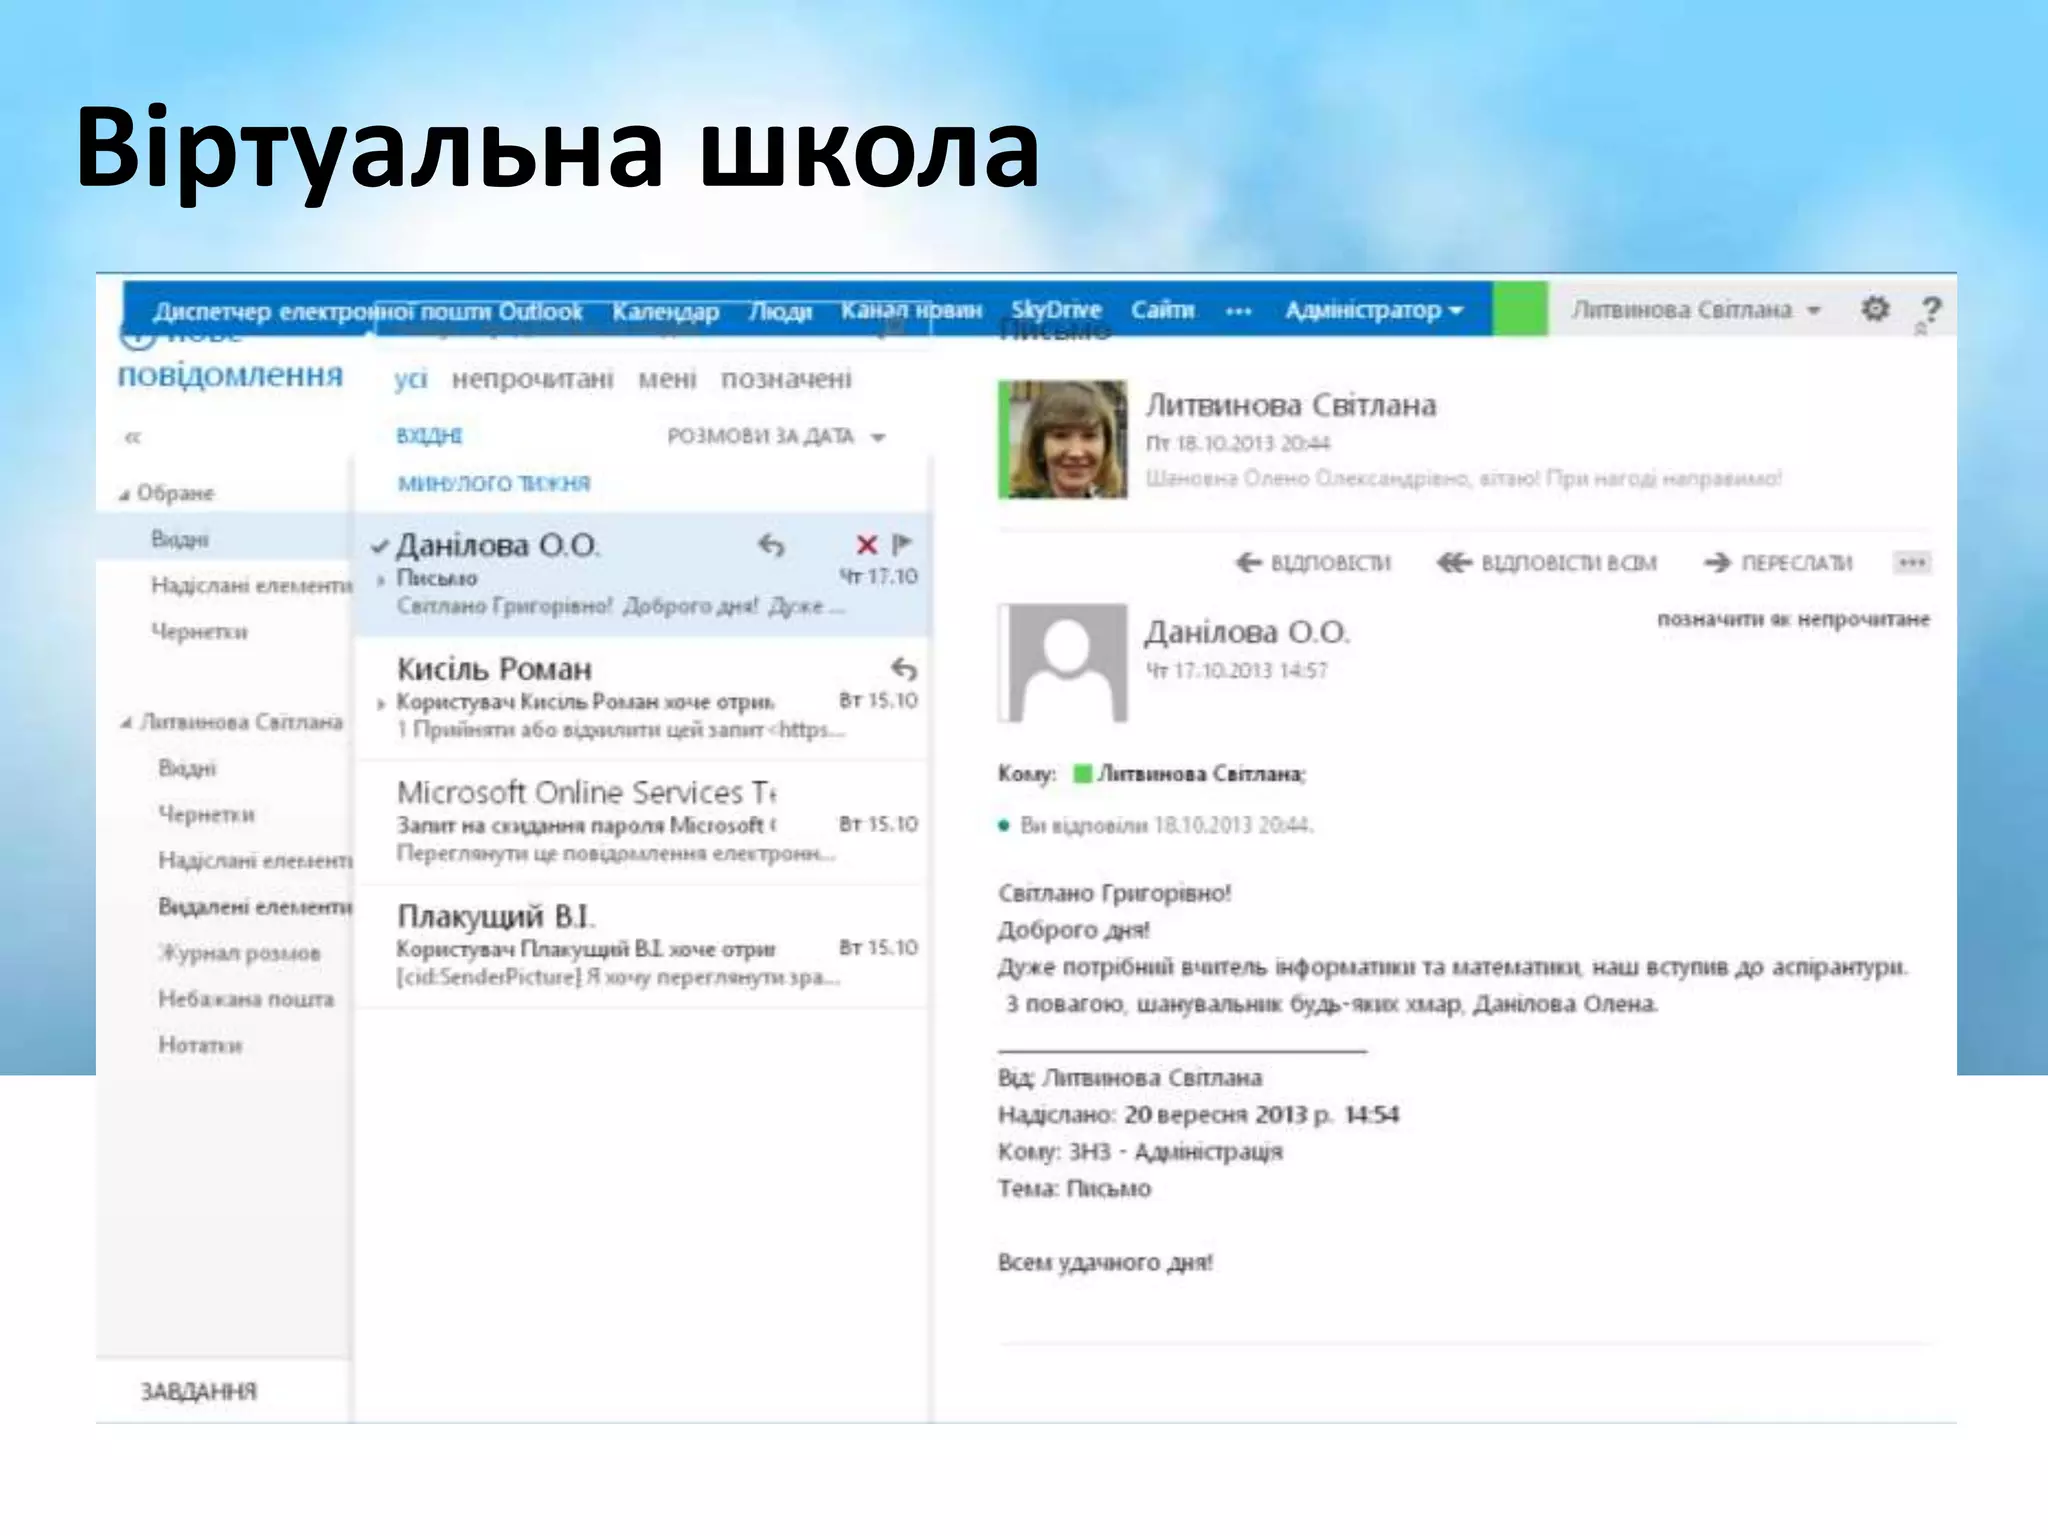The image size is (2048, 1536).
Task: Select Вхідні under Обране
Action: coord(223,540)
